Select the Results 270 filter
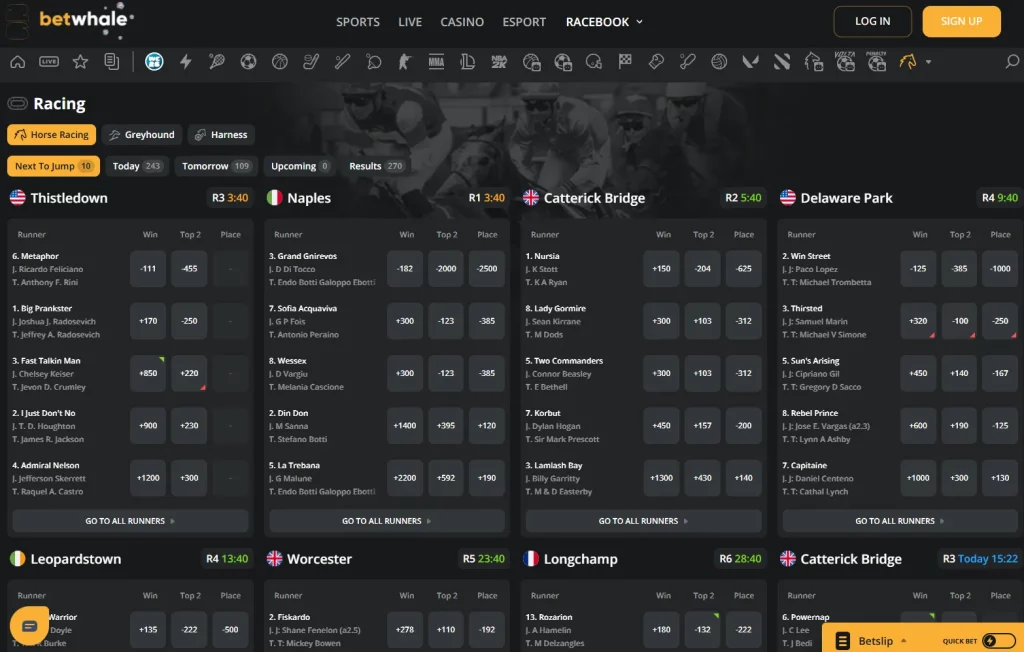Image resolution: width=1024 pixels, height=652 pixels. click(x=376, y=166)
